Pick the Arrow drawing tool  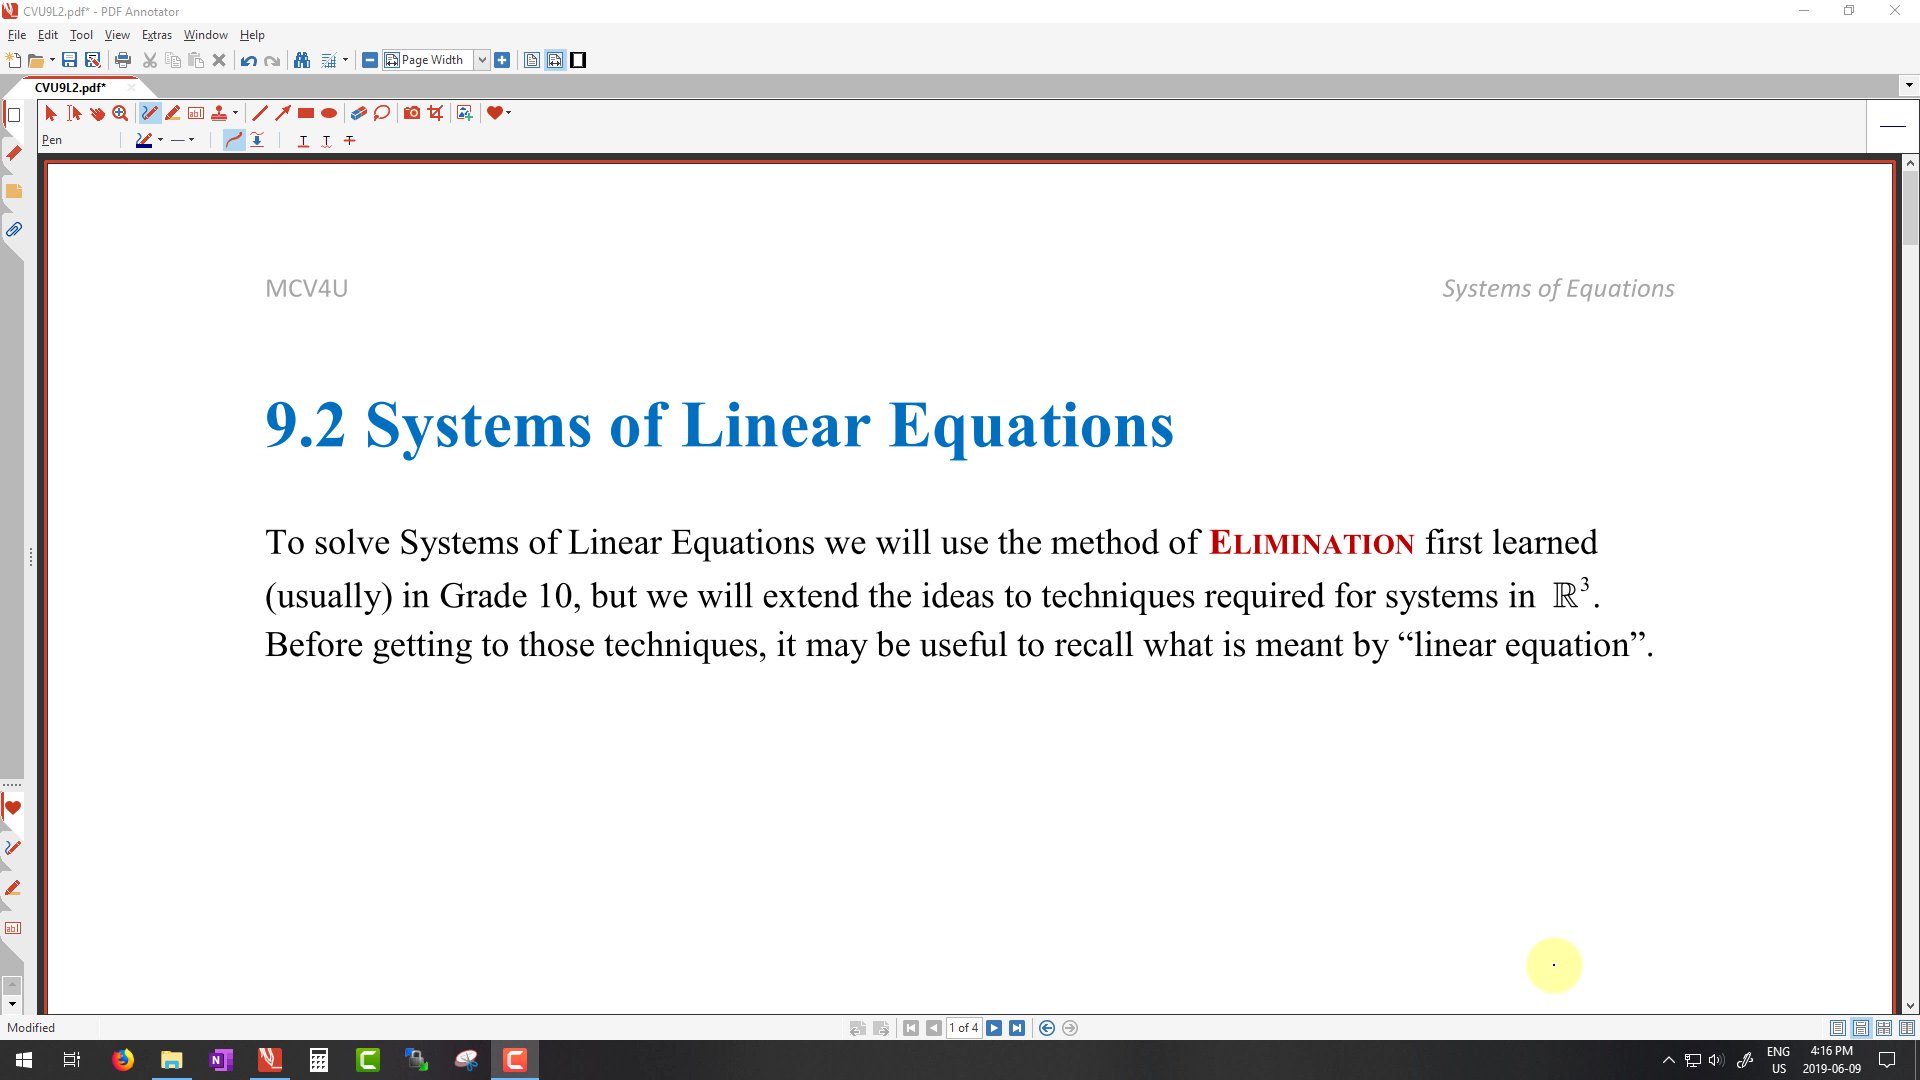pyautogui.click(x=283, y=113)
